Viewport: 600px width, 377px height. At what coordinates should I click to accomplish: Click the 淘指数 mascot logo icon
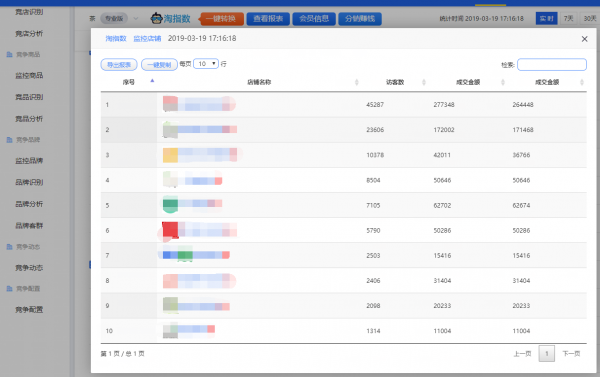[x=157, y=18]
